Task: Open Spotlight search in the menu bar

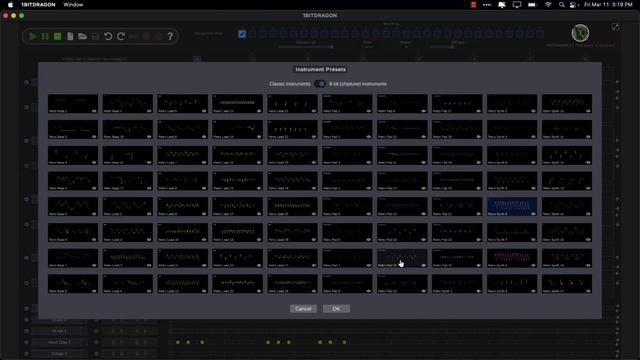Action: pyautogui.click(x=562, y=4)
